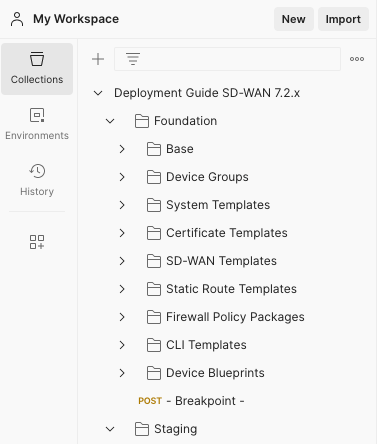Click the Base folder icon
This screenshot has width=377, height=444.
pos(154,149)
